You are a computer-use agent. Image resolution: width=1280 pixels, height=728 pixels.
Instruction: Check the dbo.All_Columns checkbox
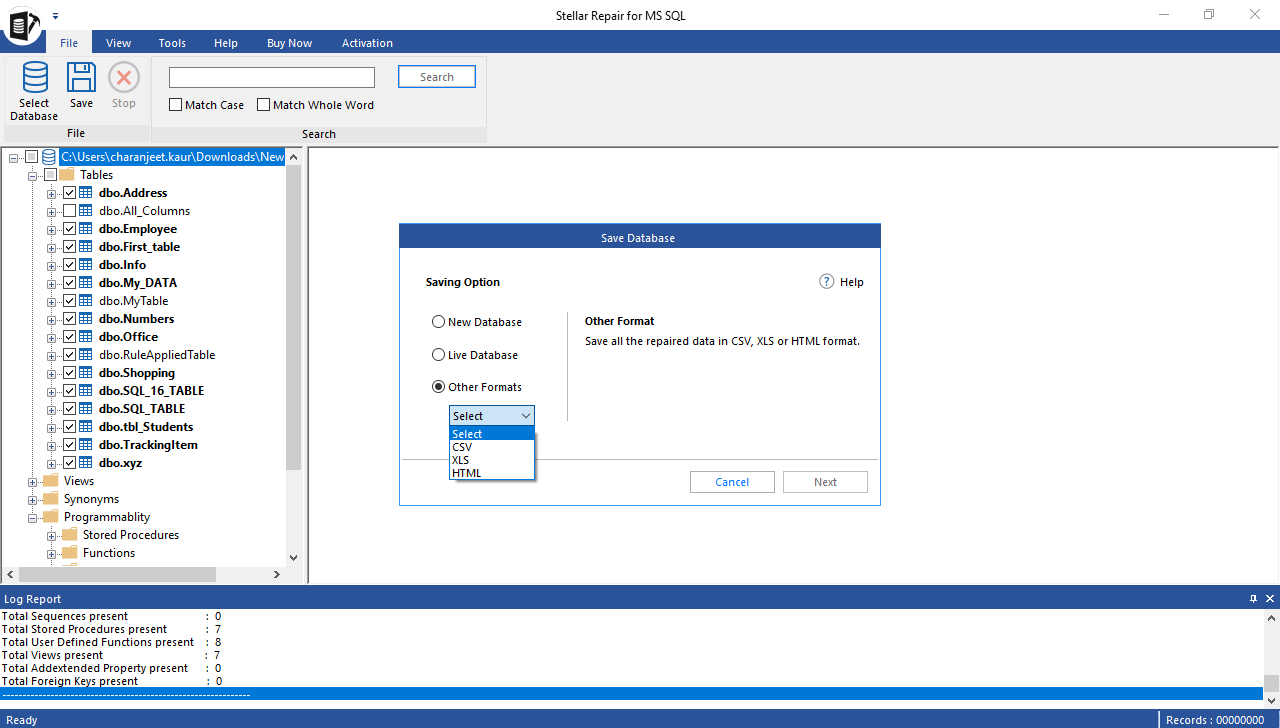tap(69, 211)
